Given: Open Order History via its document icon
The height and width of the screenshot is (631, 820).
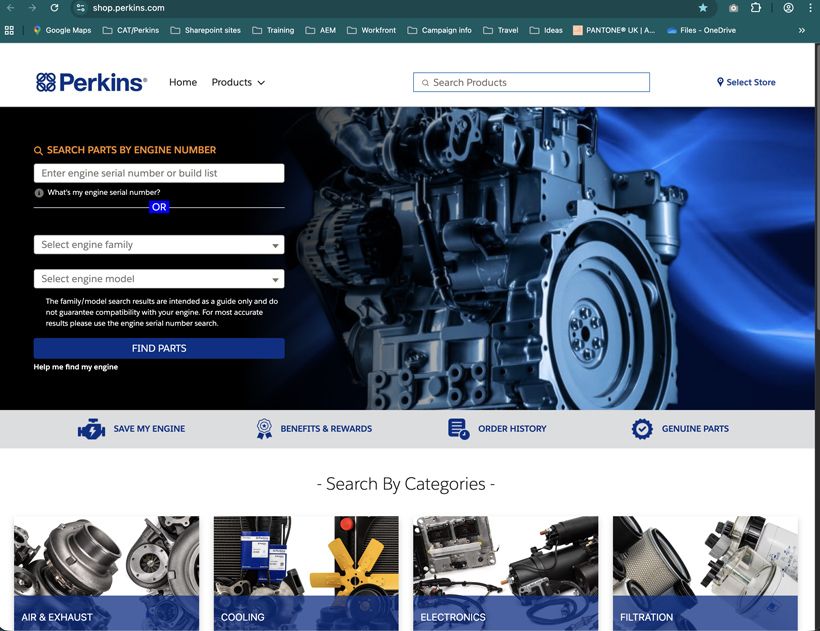Looking at the screenshot, I should point(456,428).
